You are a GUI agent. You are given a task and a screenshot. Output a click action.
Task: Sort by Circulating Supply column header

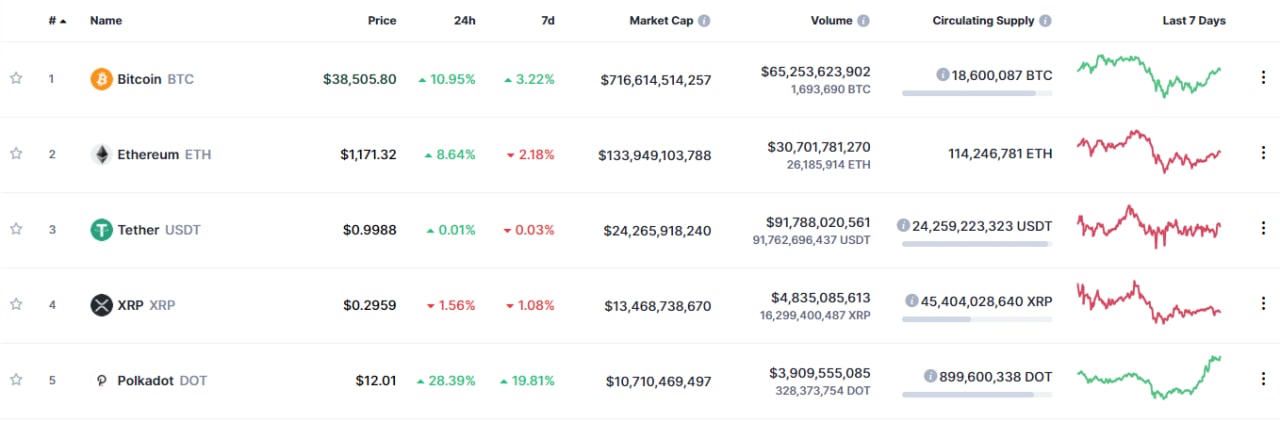coord(984,20)
